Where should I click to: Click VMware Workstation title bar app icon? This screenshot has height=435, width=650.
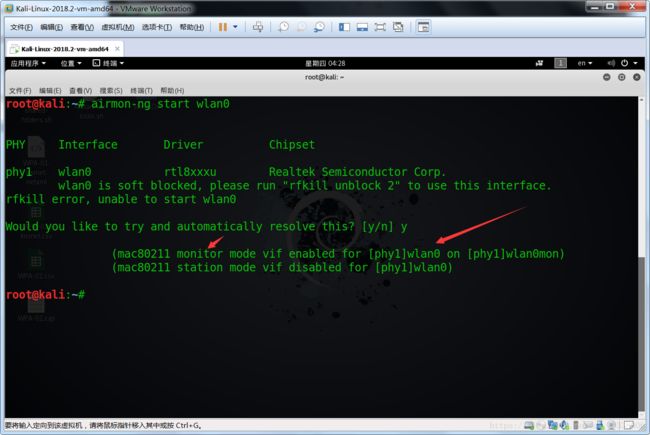tap(9, 7)
